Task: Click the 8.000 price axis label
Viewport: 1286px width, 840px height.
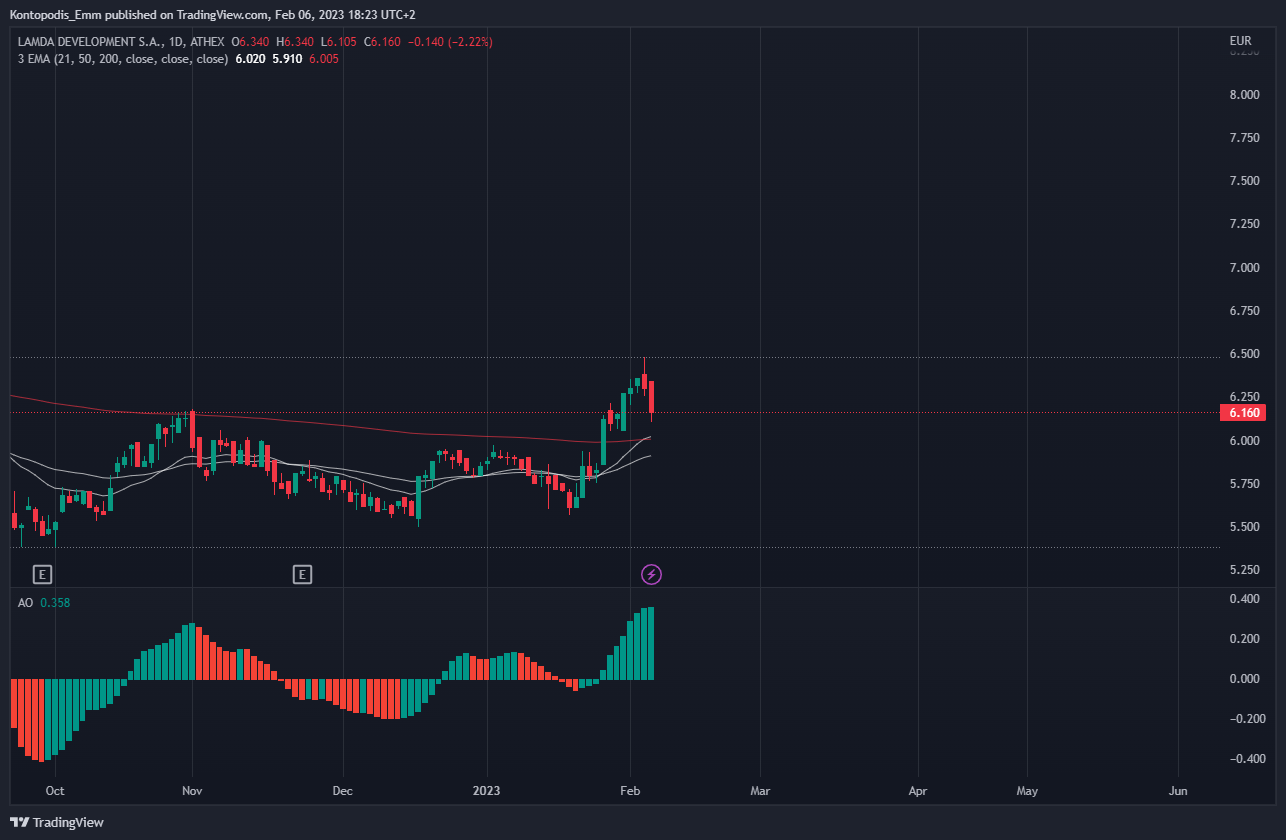Action: (x=1244, y=95)
